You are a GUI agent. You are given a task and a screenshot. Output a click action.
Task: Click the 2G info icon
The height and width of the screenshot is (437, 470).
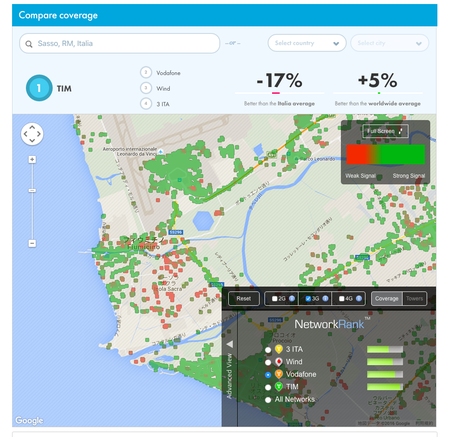(x=292, y=299)
